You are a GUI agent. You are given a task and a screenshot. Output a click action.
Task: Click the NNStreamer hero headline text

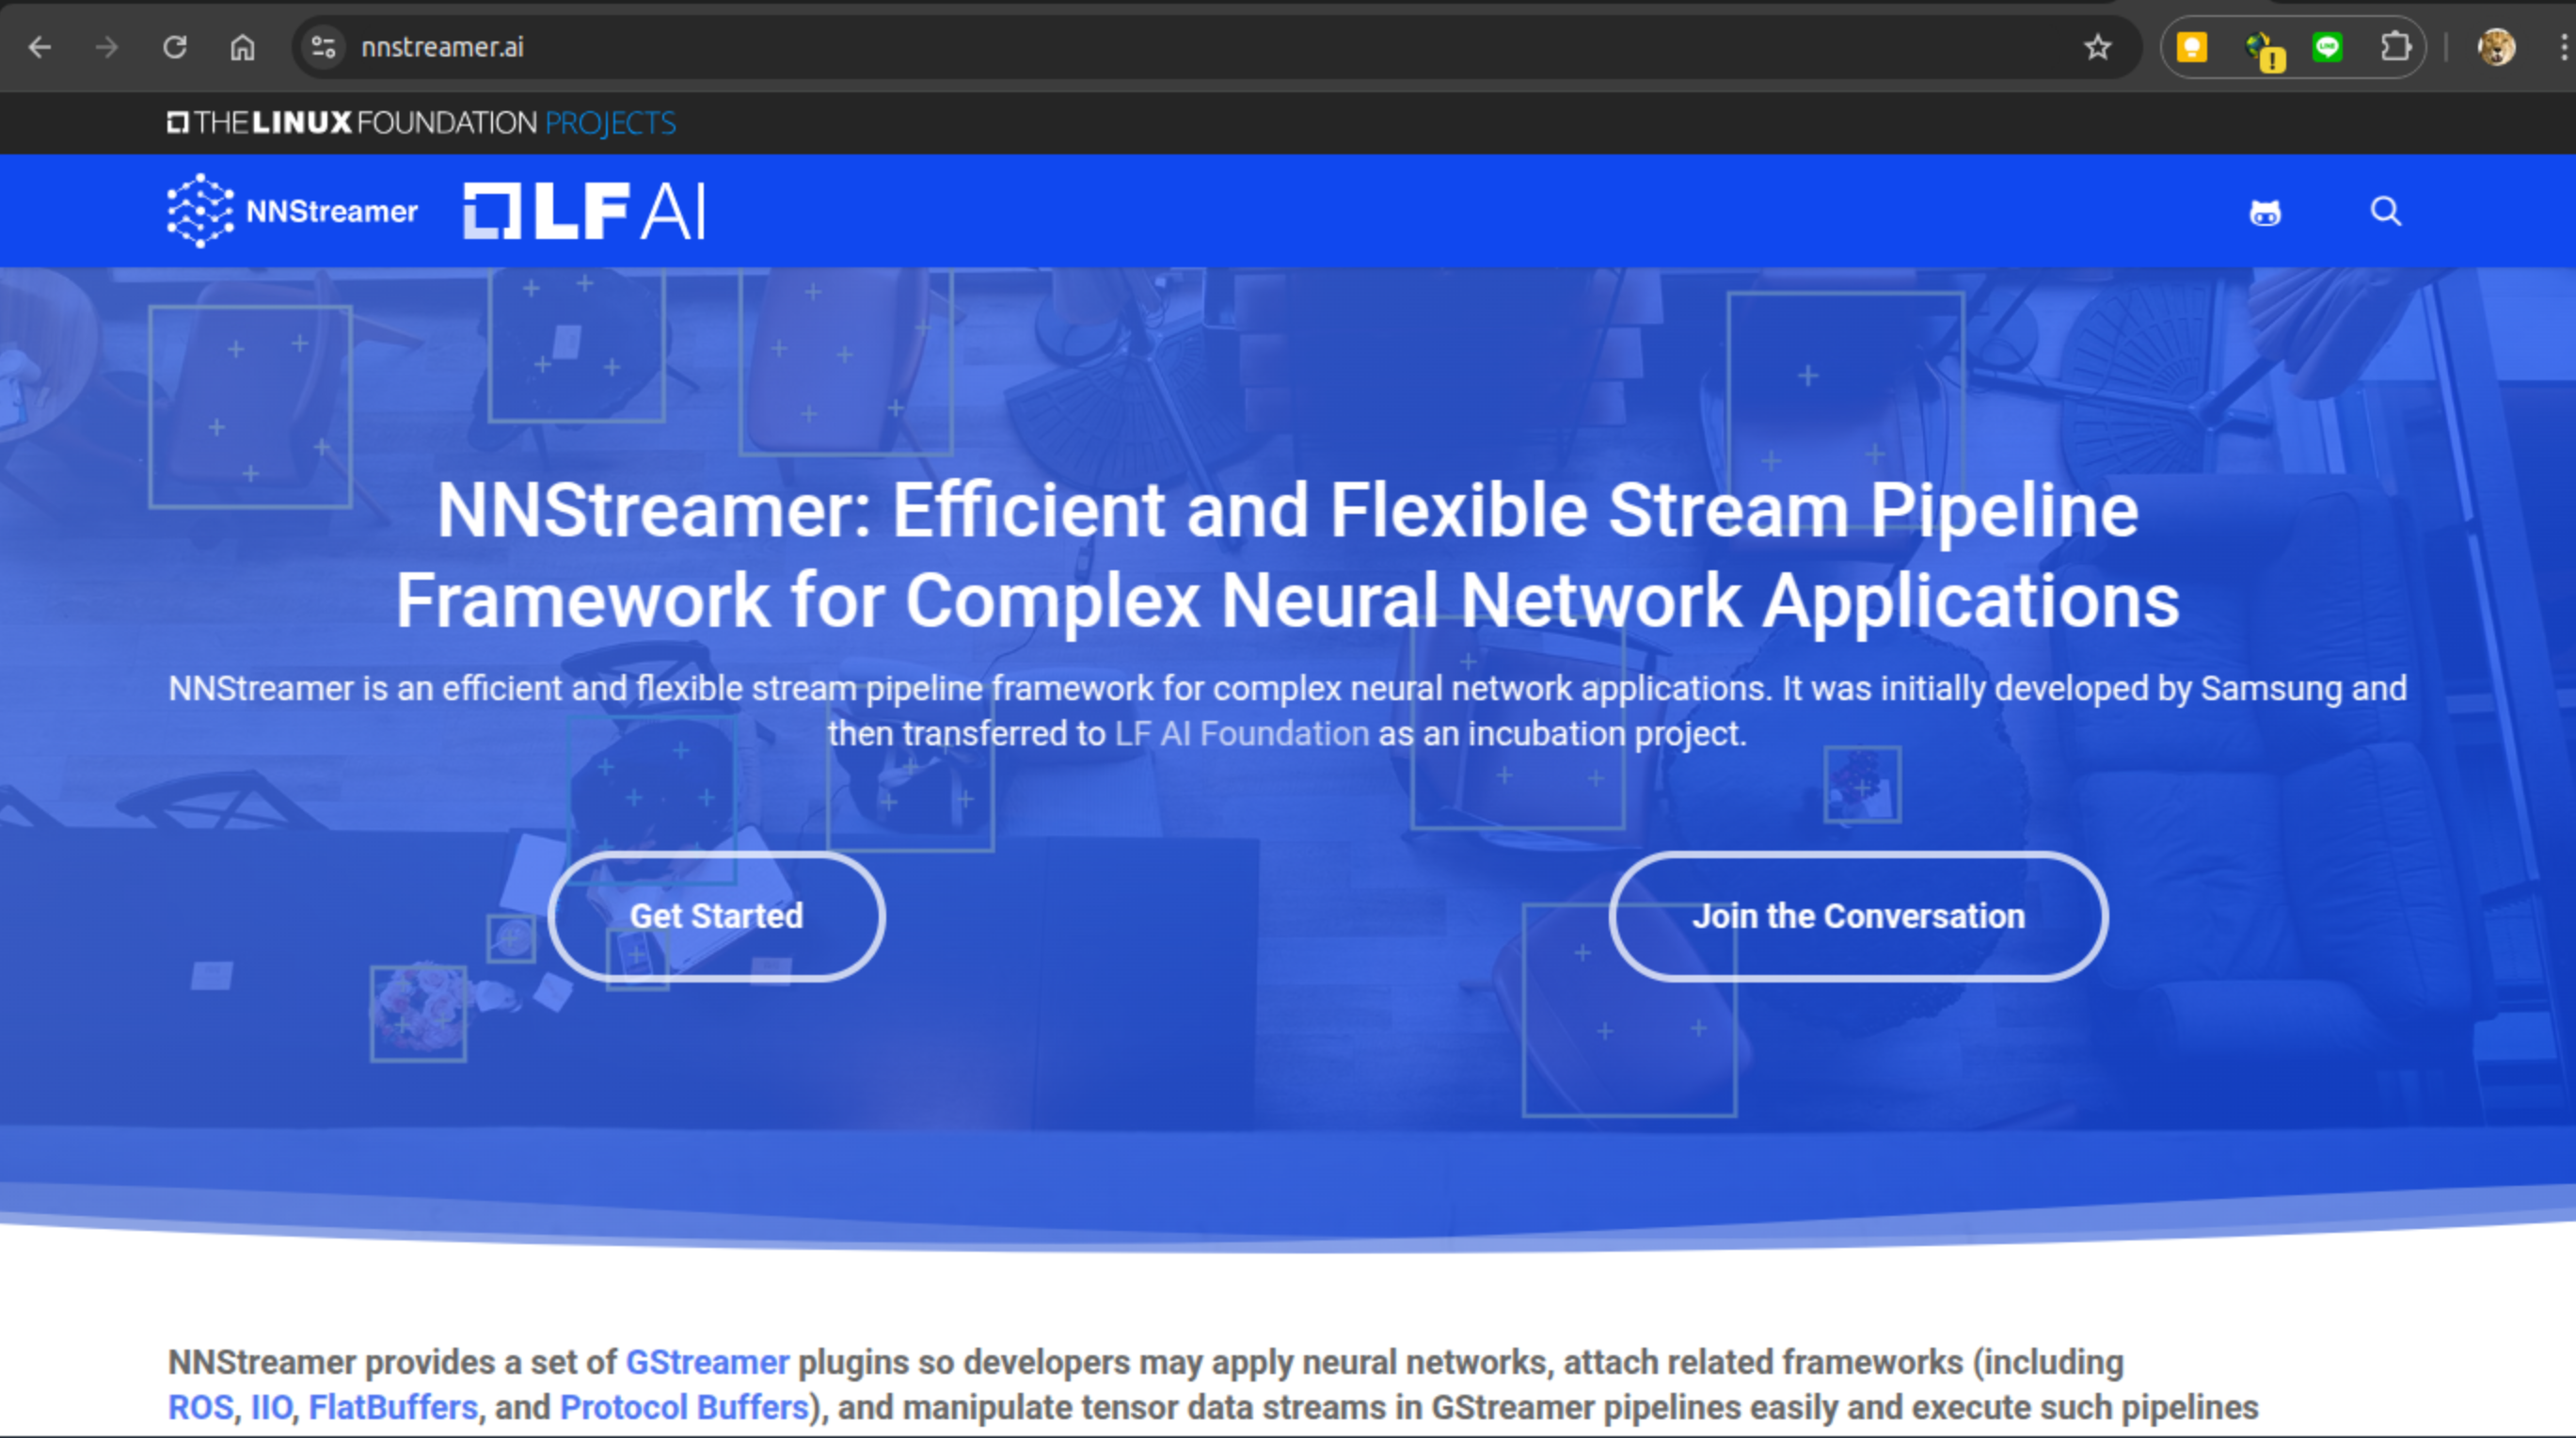1288,555
